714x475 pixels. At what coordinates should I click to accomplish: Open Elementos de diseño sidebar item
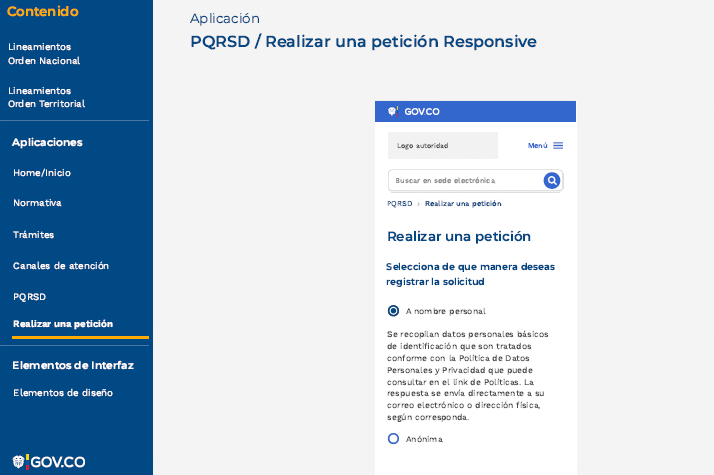pyautogui.click(x=63, y=393)
